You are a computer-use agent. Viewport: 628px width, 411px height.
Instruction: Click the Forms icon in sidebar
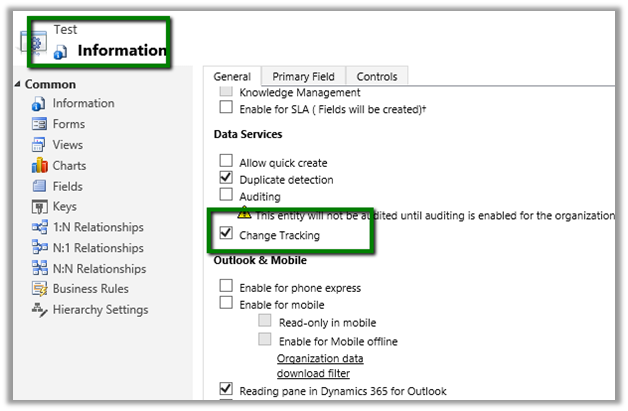coord(39,124)
